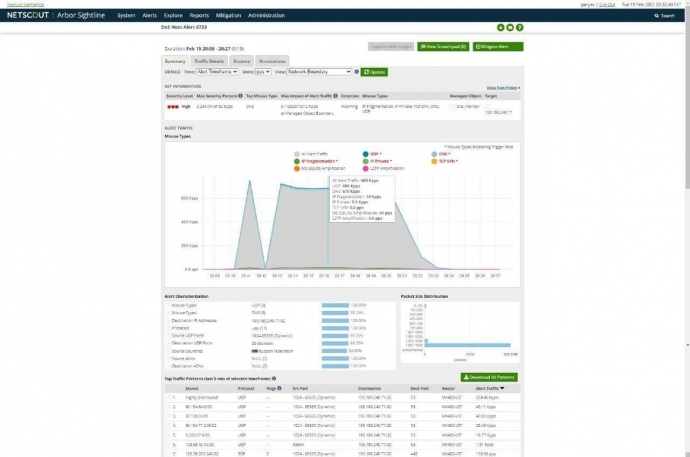Click the Search magnifier in the top bar
690x457 pixels.
[x=657, y=15]
